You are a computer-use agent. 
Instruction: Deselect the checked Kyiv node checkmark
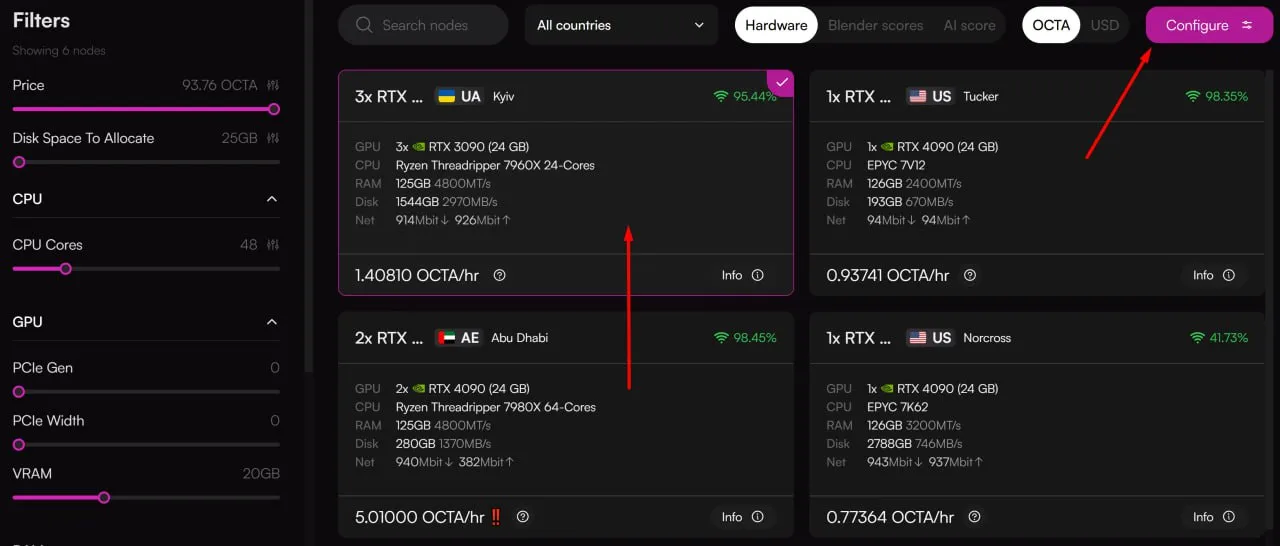(x=782, y=81)
